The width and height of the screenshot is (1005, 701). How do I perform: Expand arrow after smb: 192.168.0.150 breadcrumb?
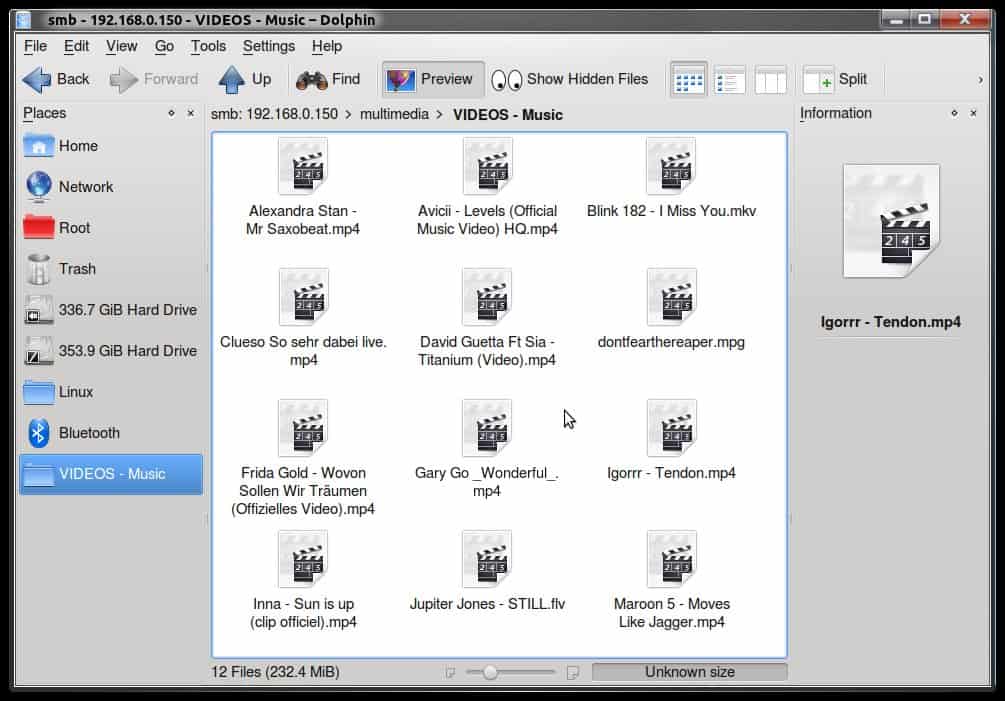[349, 115]
